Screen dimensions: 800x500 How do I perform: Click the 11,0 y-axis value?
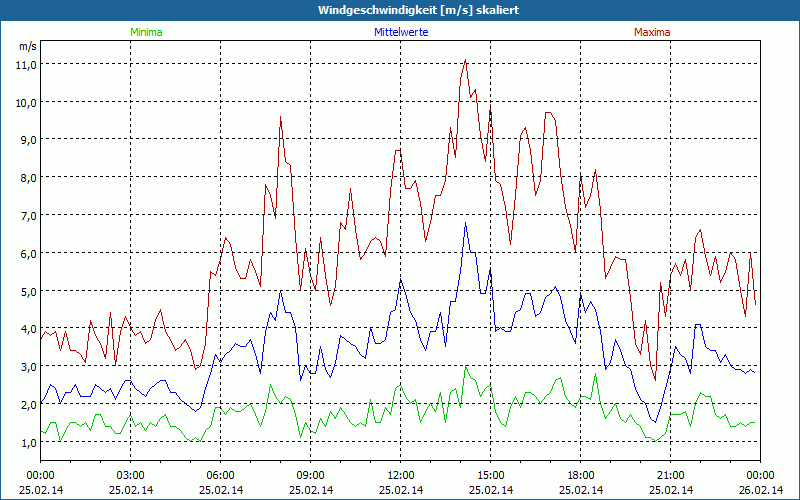click(x=28, y=65)
